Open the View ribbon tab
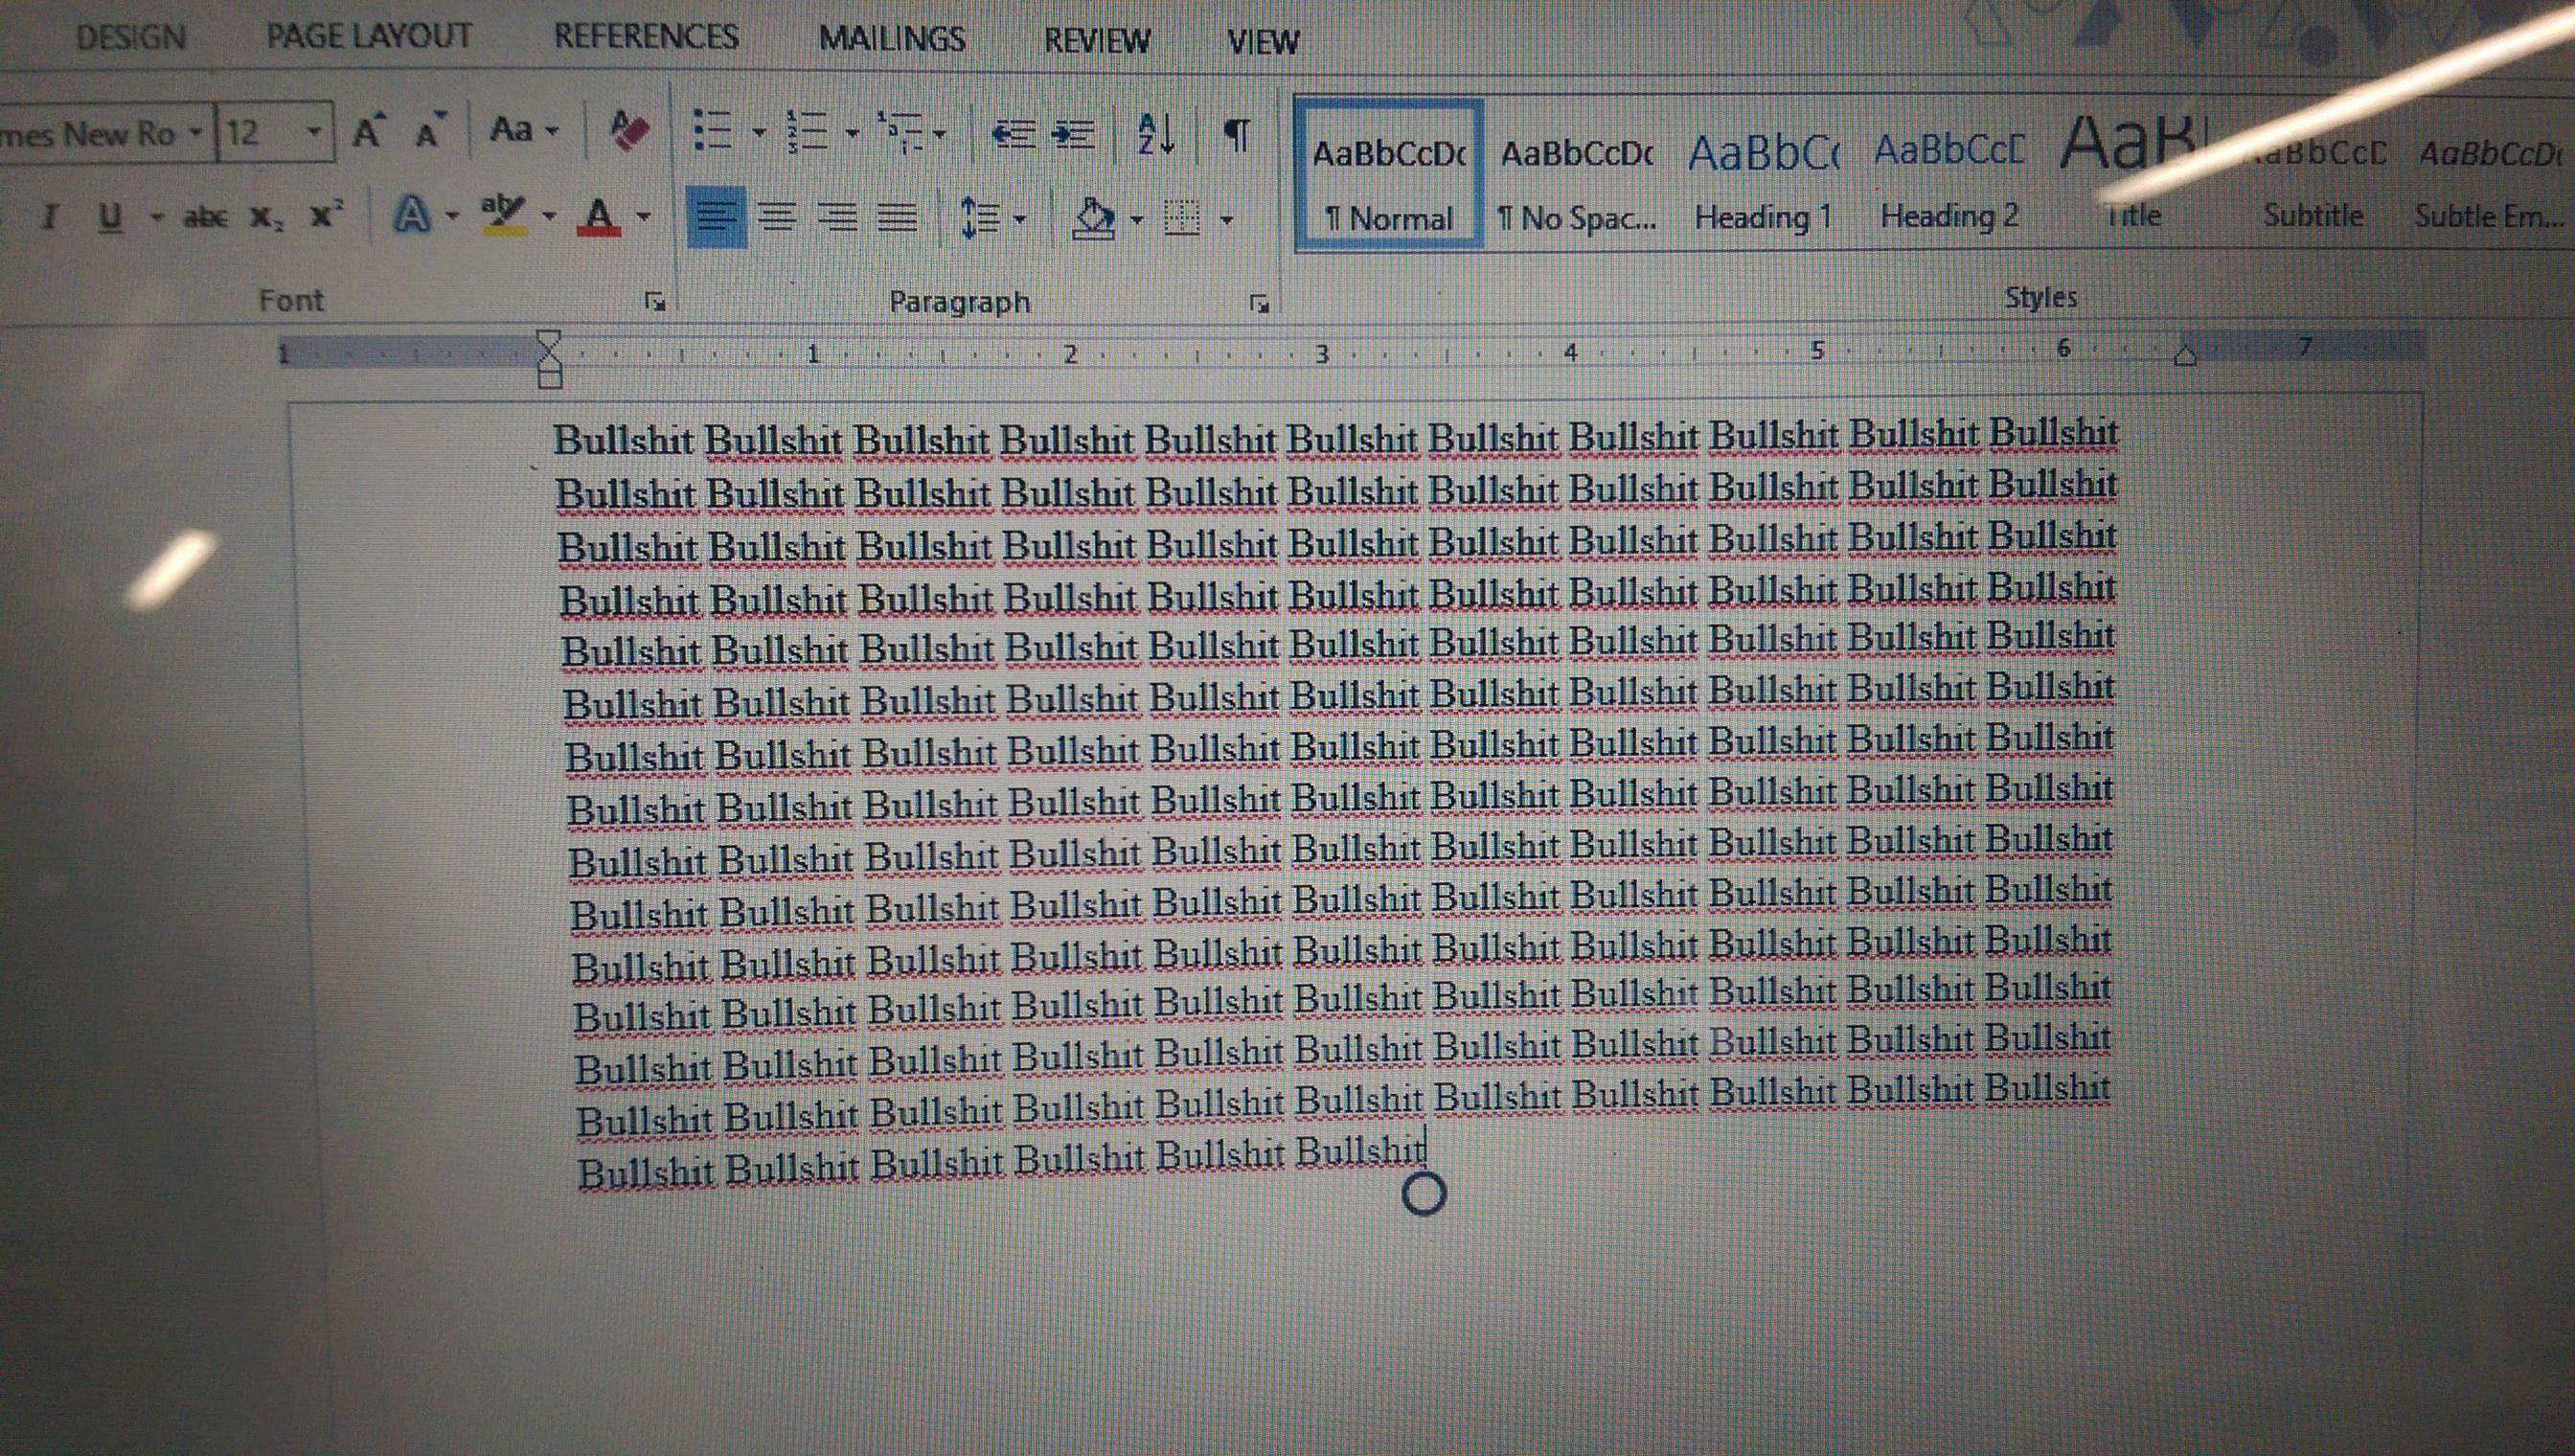 click(x=1263, y=42)
